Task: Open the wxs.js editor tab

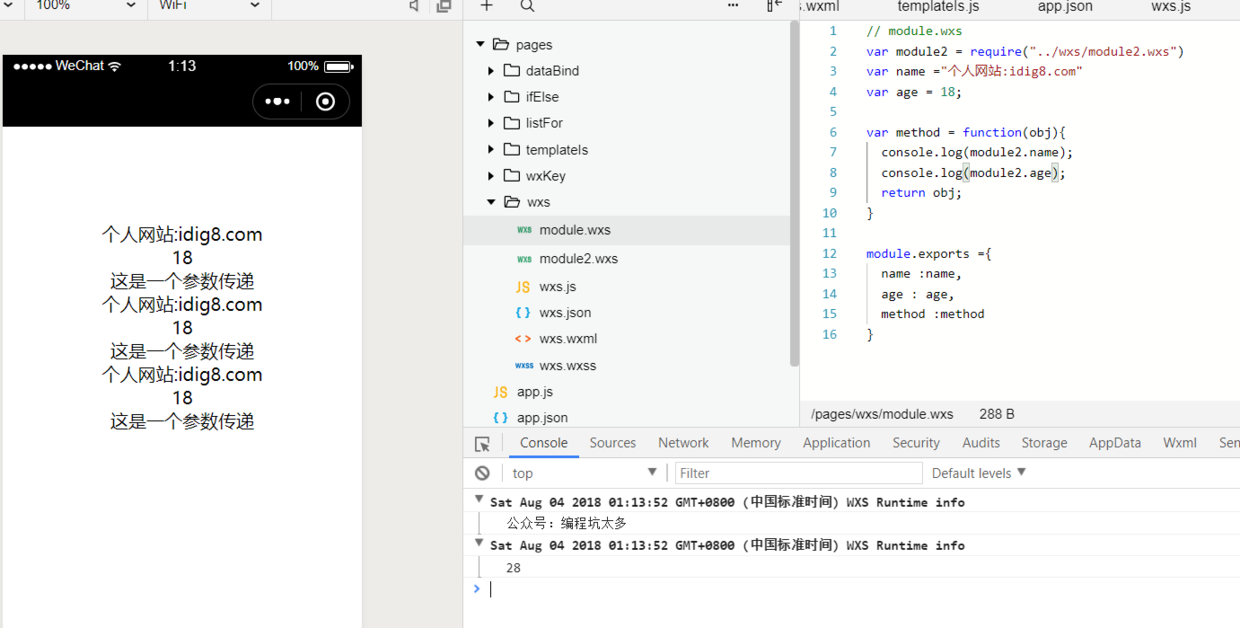Action: [x=1171, y=6]
